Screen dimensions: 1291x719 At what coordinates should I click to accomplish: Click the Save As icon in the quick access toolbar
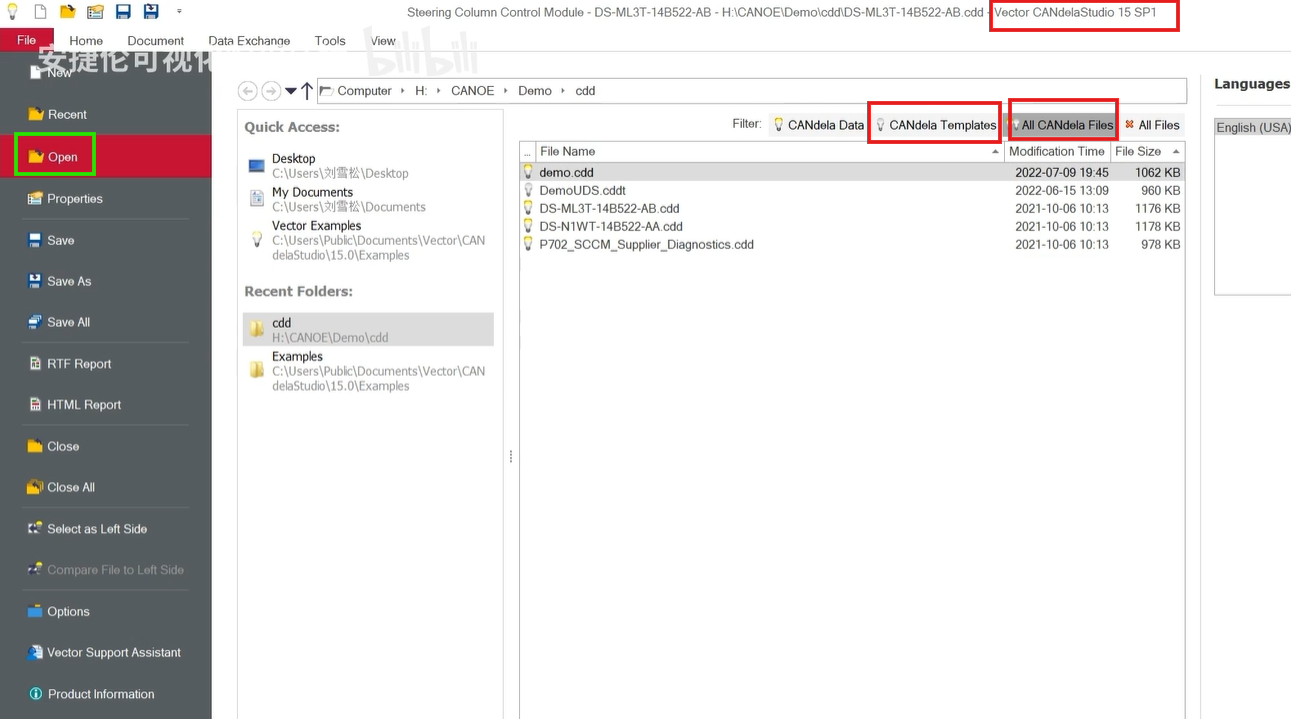151,12
